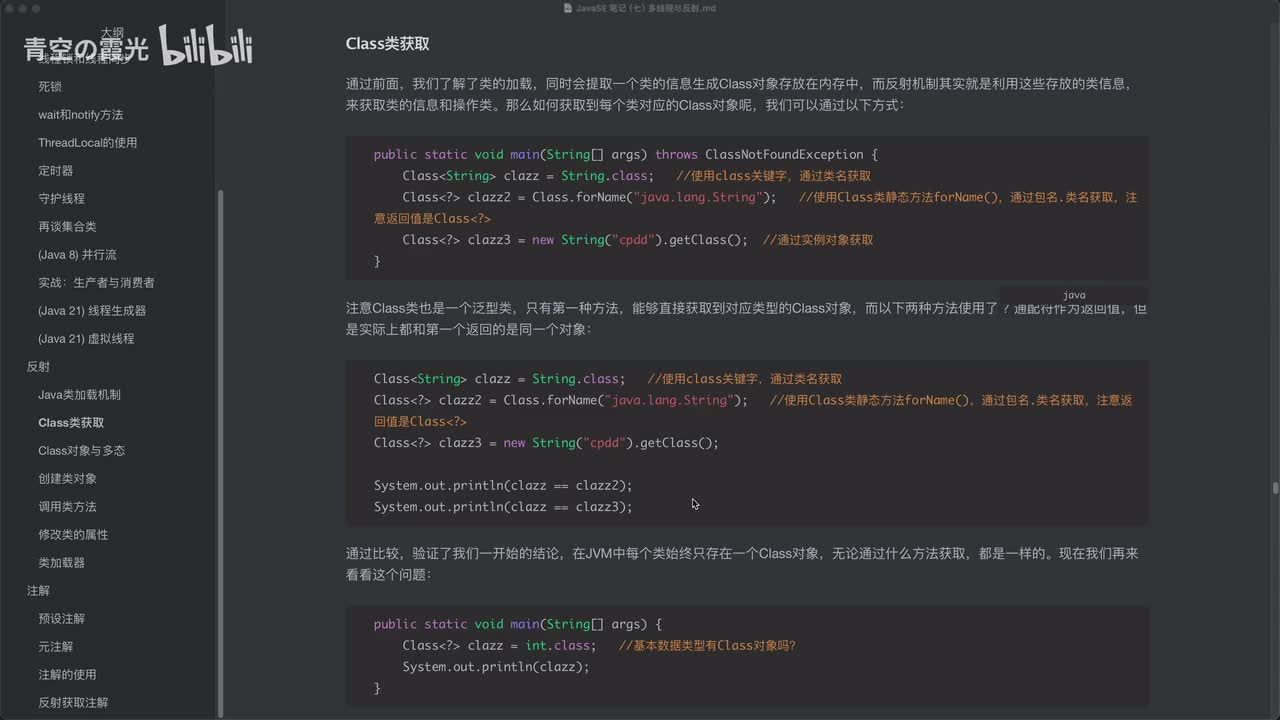Image resolution: width=1280 pixels, height=720 pixels.
Task: Go to the 注解 top-level heading
Action: pos(38,591)
